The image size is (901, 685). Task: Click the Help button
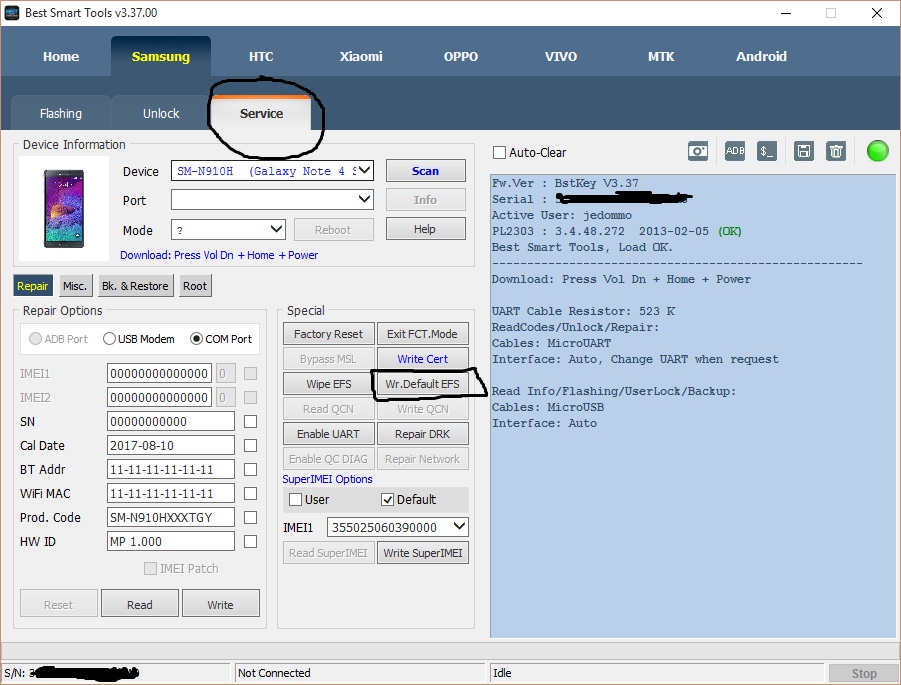(x=425, y=229)
